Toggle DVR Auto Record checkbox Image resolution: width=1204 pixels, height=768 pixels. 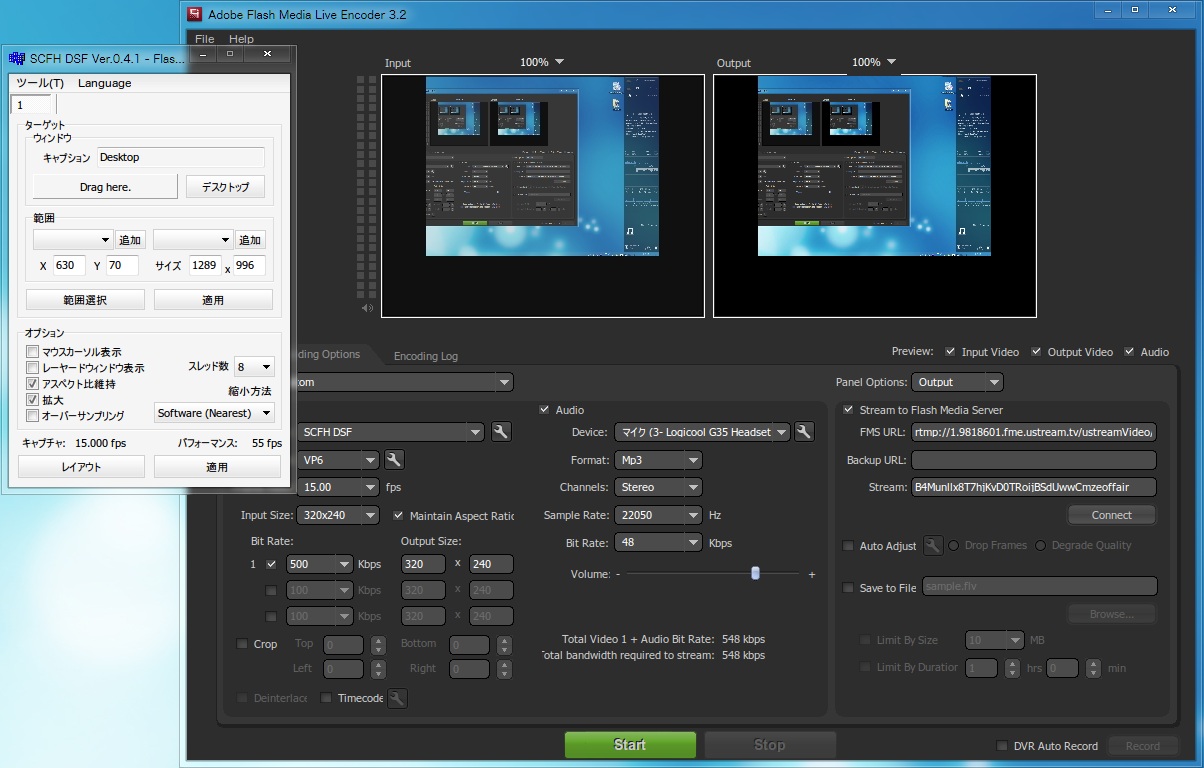(x=1003, y=746)
